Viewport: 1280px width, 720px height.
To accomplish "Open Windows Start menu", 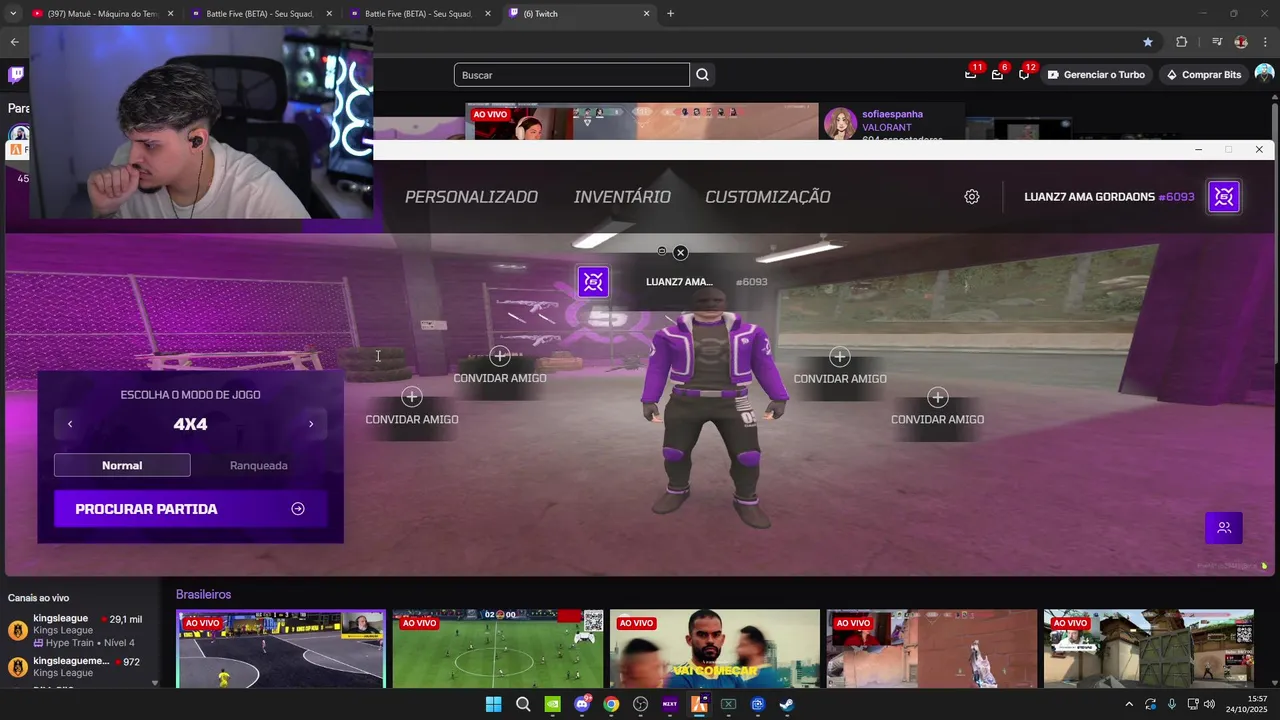I will point(493,704).
